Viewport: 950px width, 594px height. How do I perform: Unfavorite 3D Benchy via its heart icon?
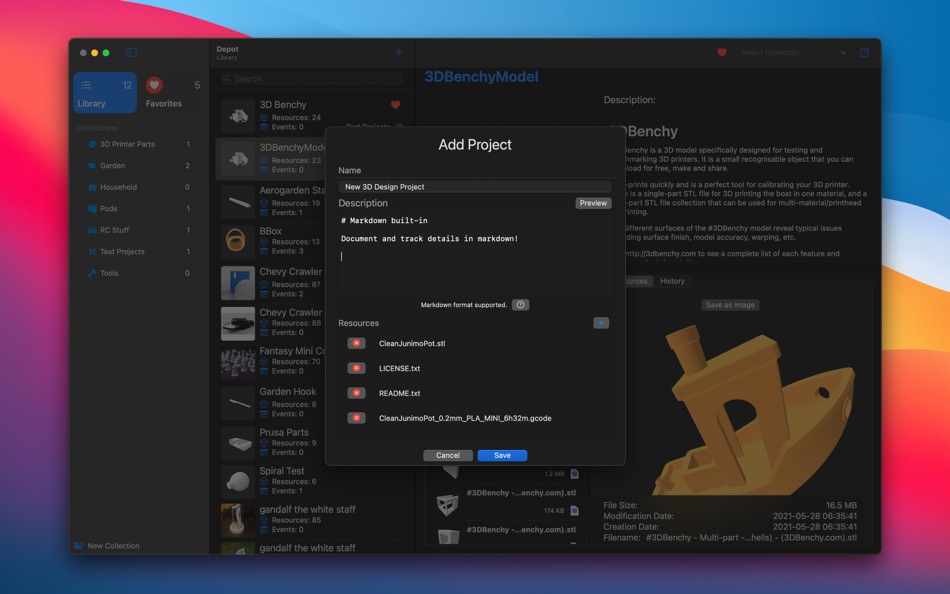(395, 105)
